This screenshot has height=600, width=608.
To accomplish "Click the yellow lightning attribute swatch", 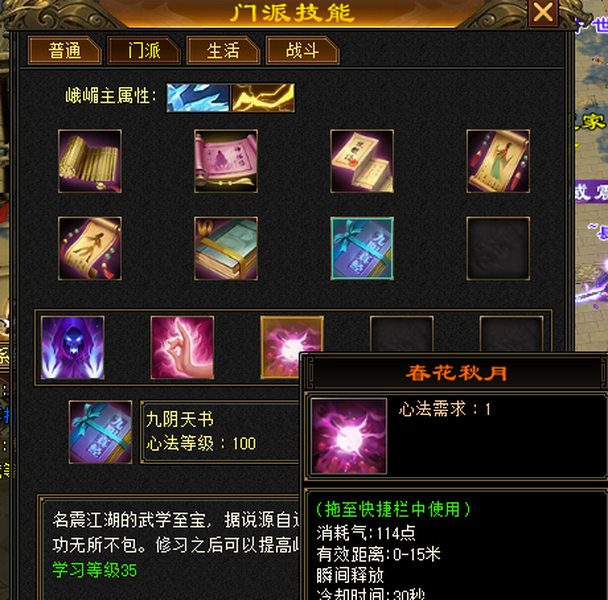I will pyautogui.click(x=263, y=98).
